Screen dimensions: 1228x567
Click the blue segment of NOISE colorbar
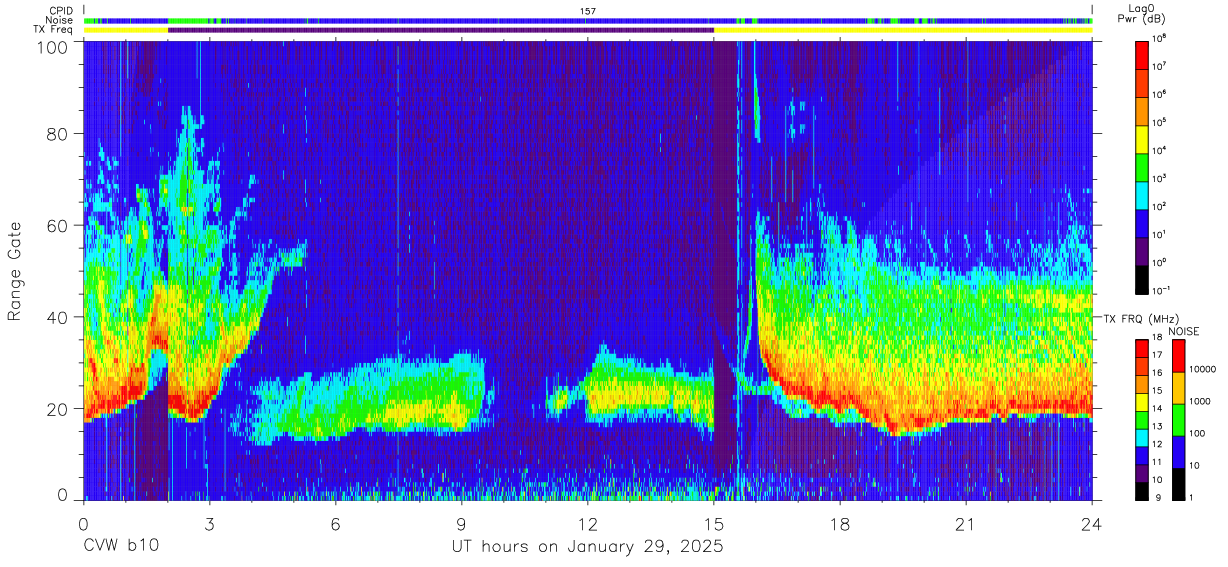[1178, 452]
